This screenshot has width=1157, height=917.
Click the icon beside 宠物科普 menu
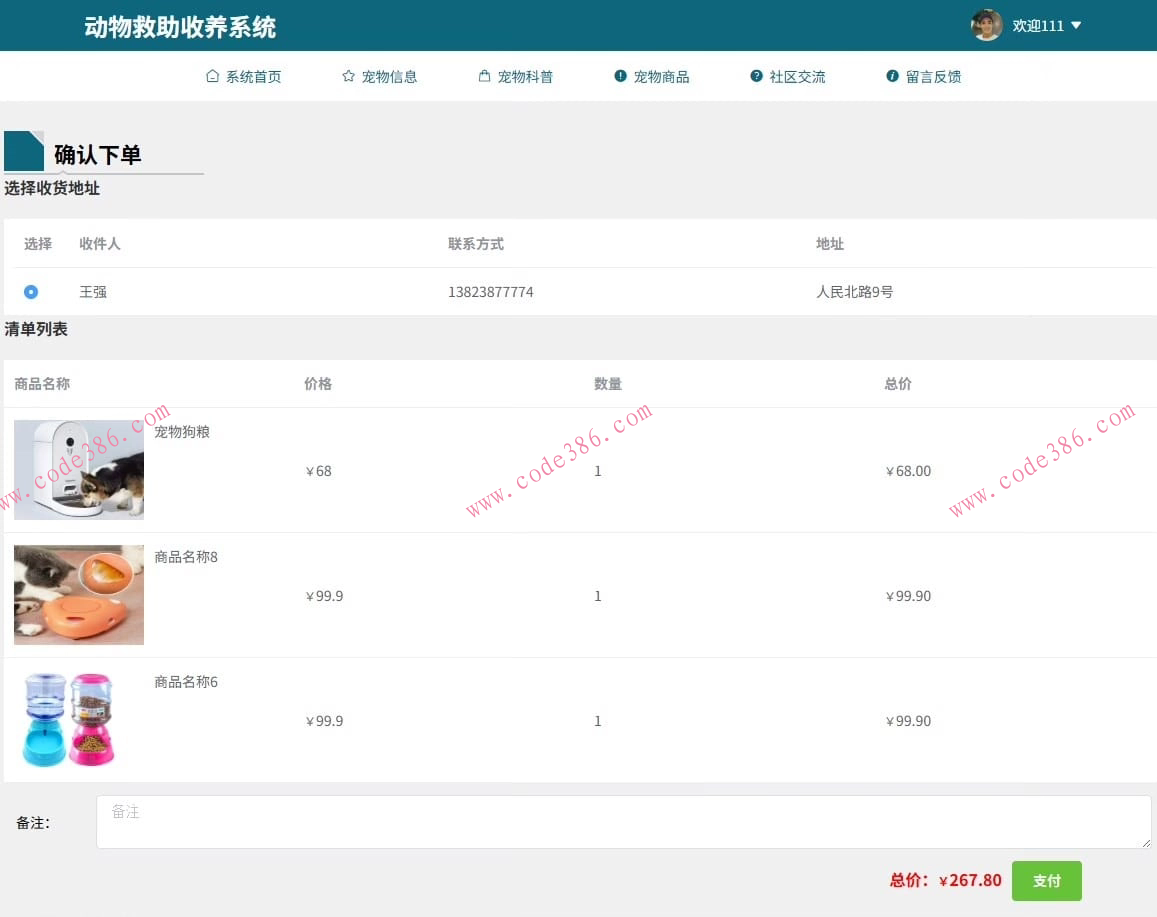tap(483, 75)
